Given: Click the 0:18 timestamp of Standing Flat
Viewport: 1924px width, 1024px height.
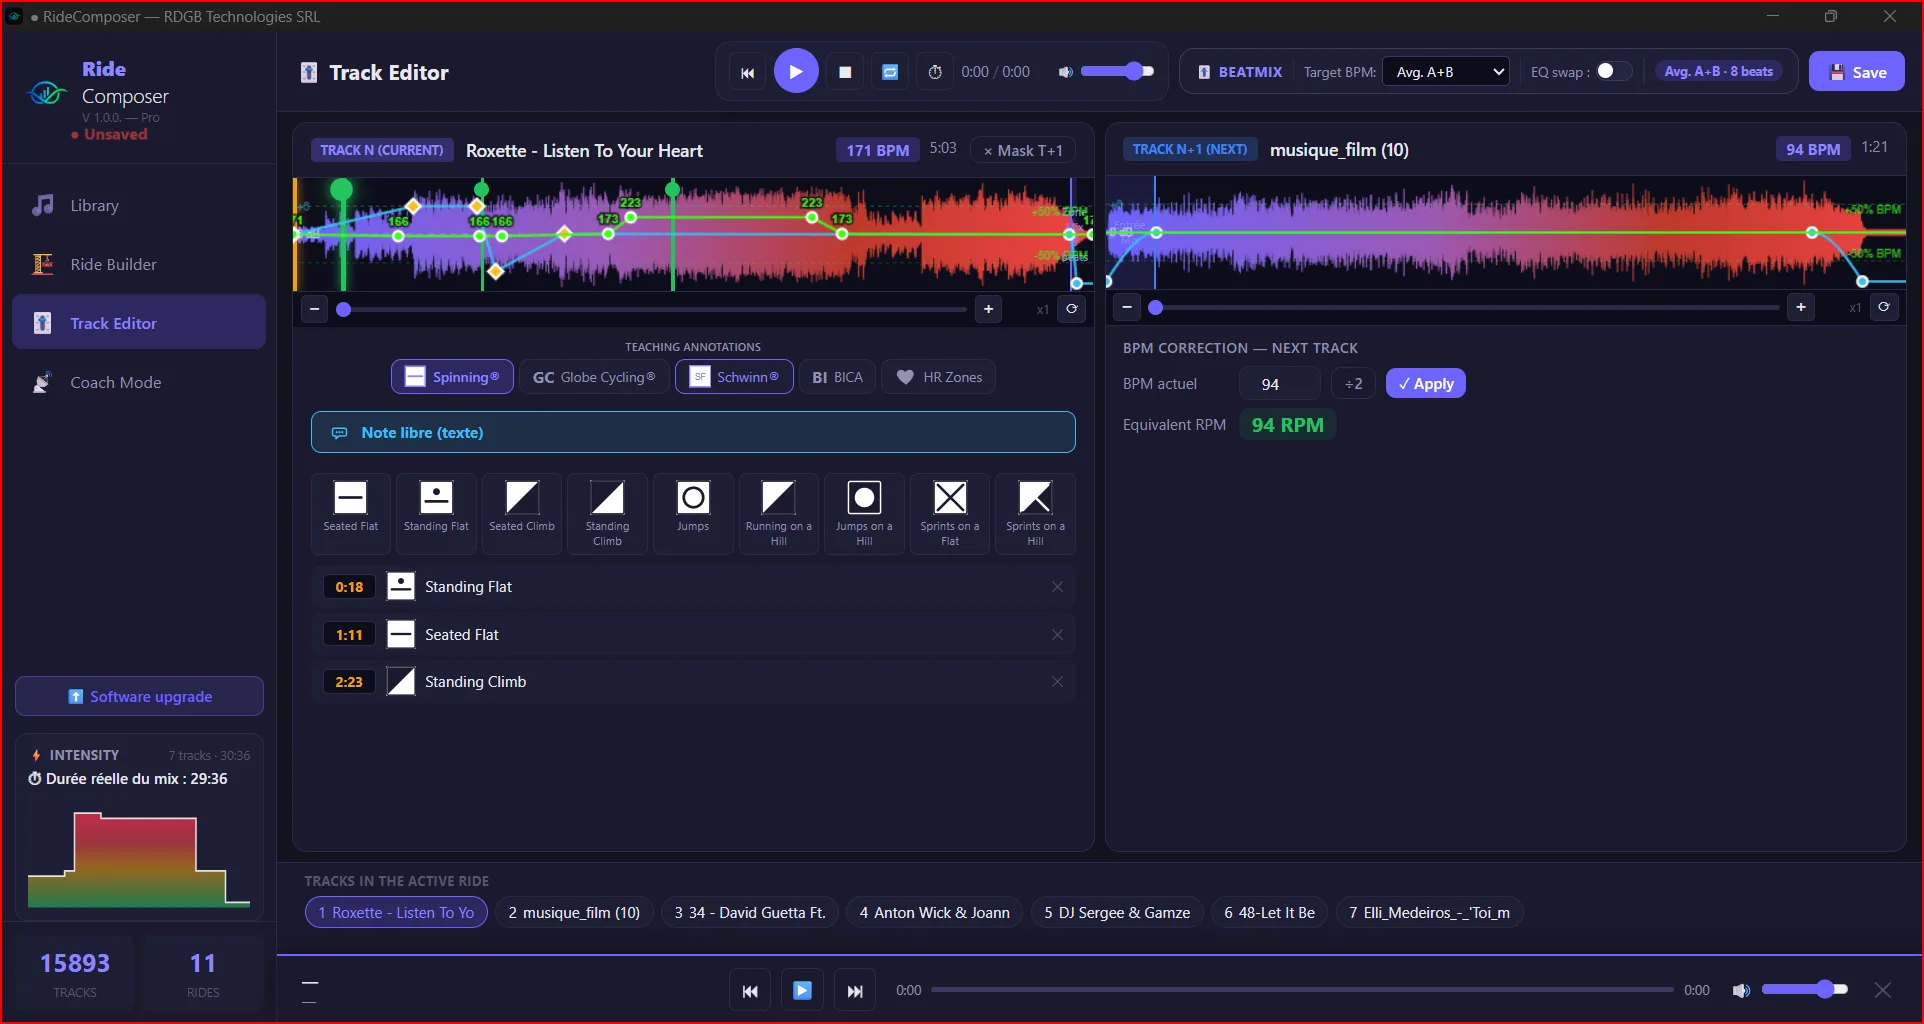Looking at the screenshot, I should pyautogui.click(x=349, y=587).
